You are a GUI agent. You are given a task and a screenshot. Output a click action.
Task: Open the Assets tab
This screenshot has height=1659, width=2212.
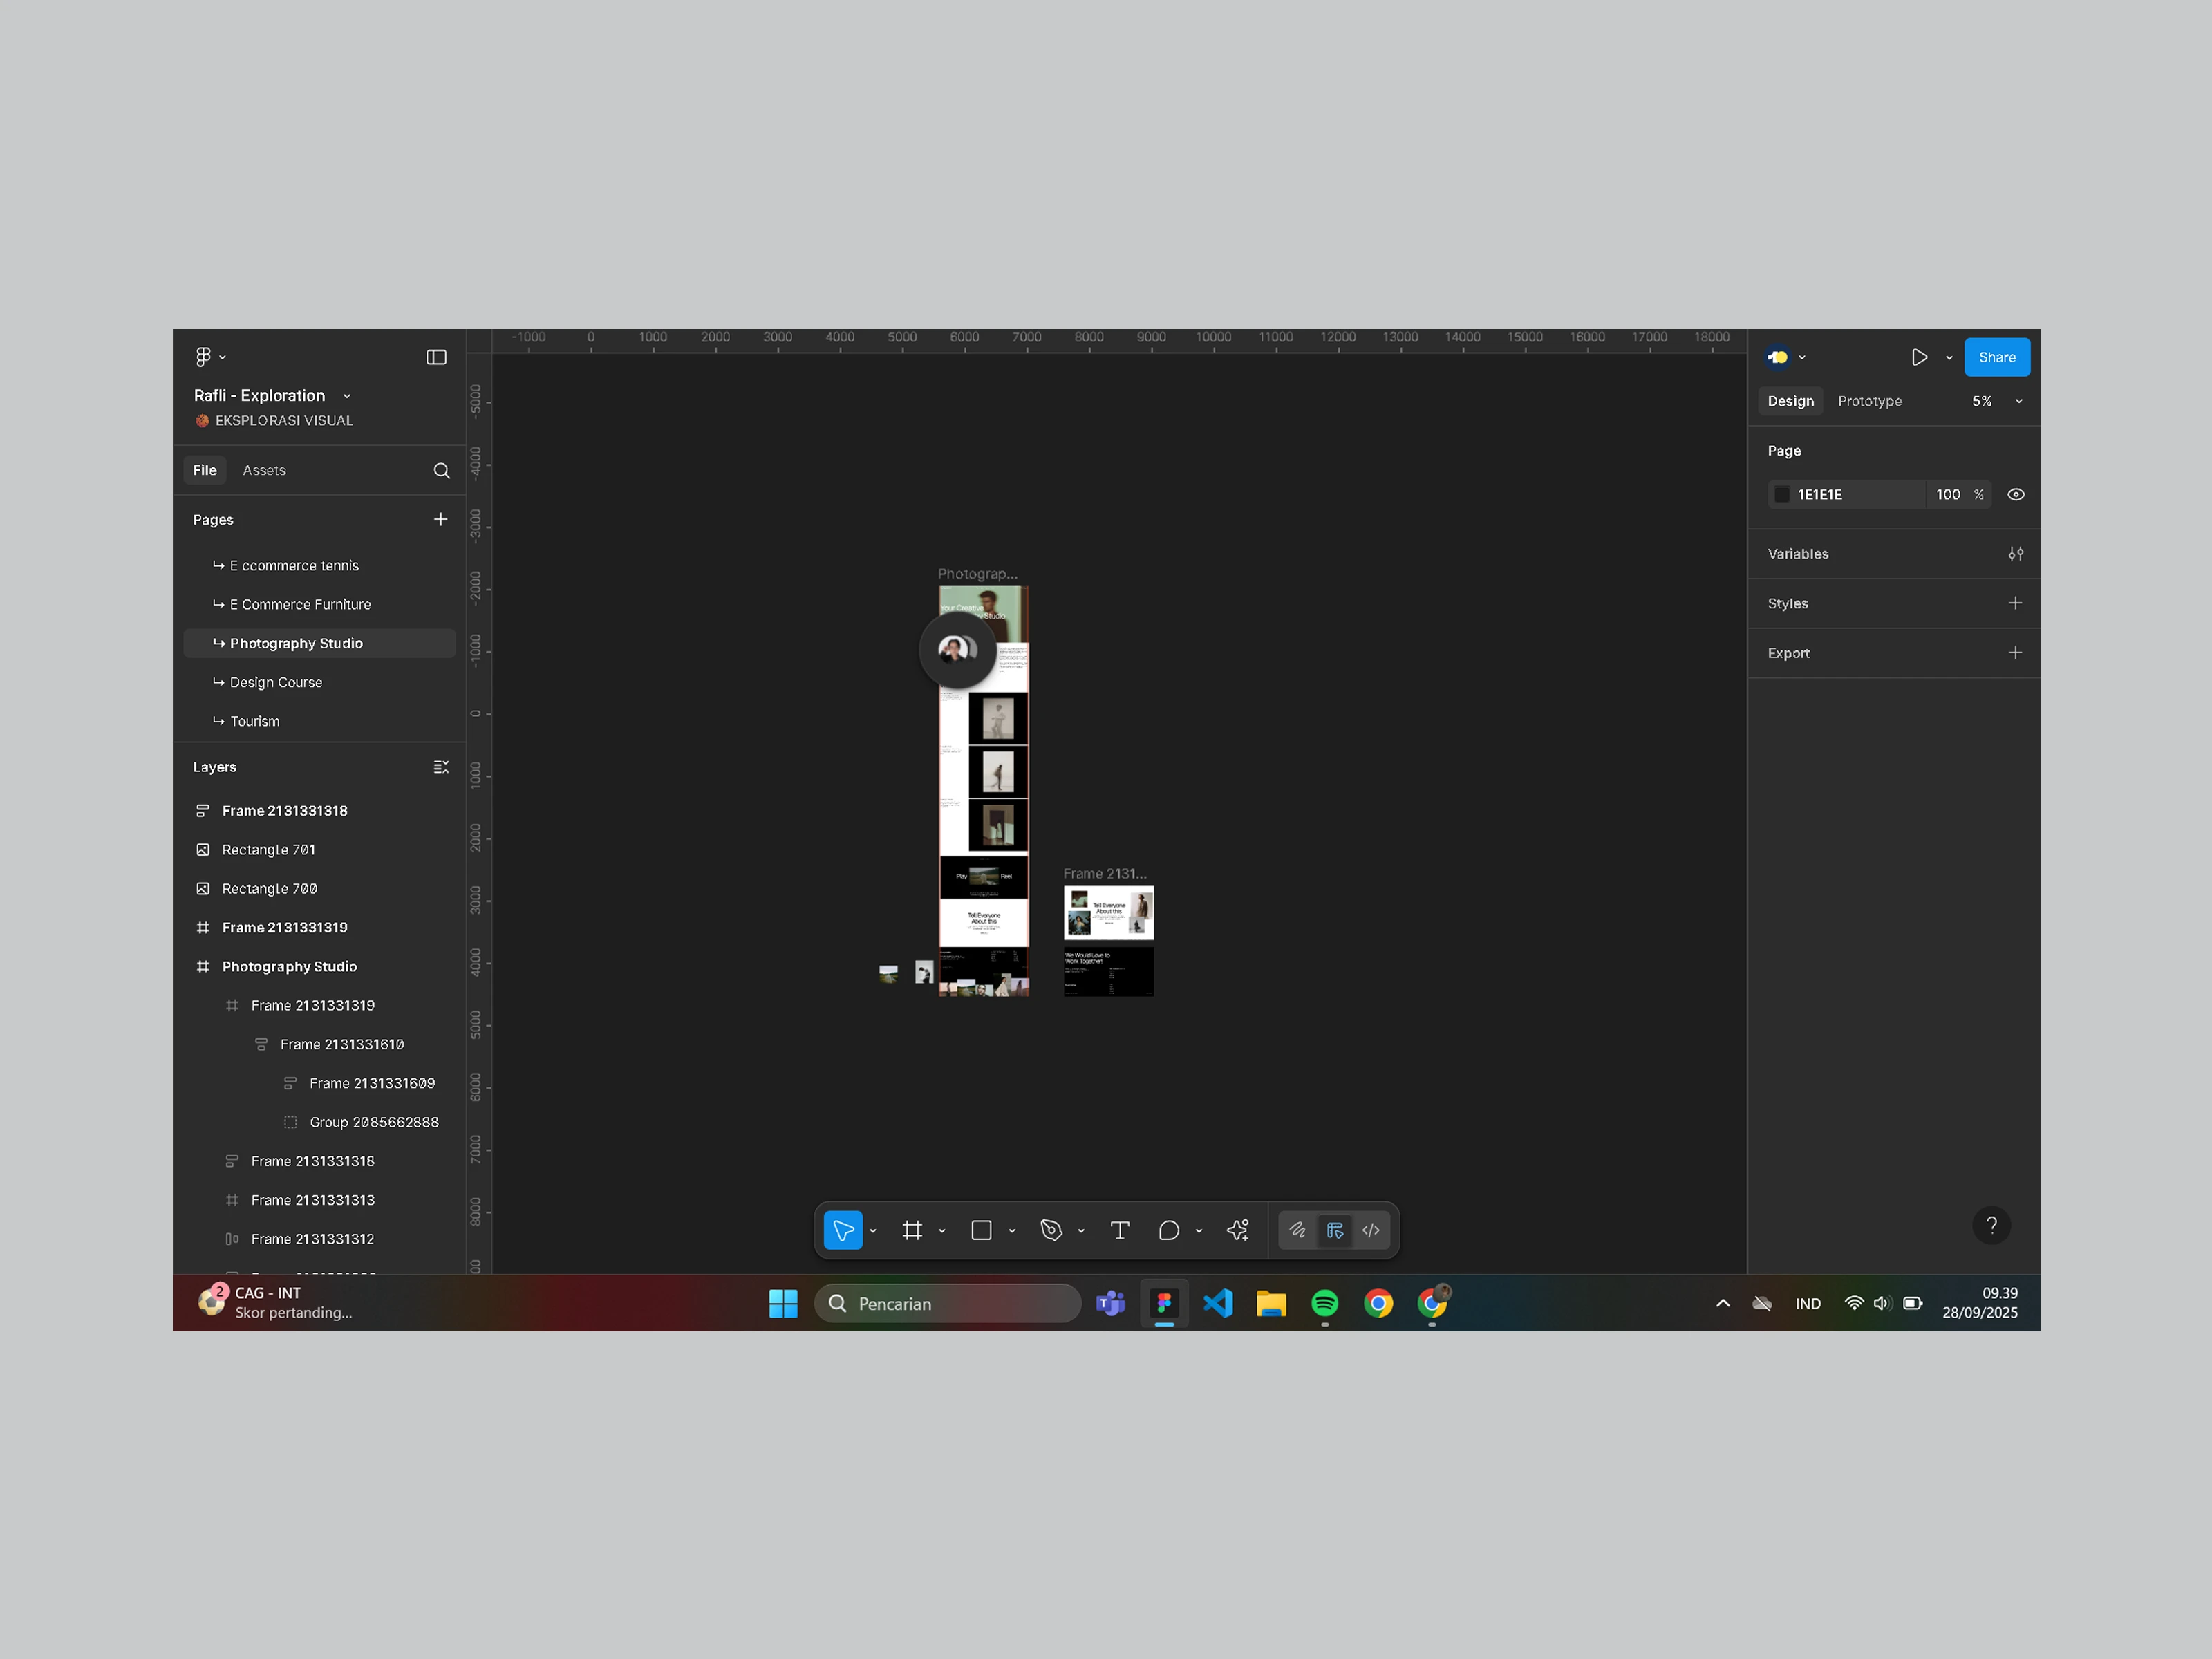click(x=264, y=470)
